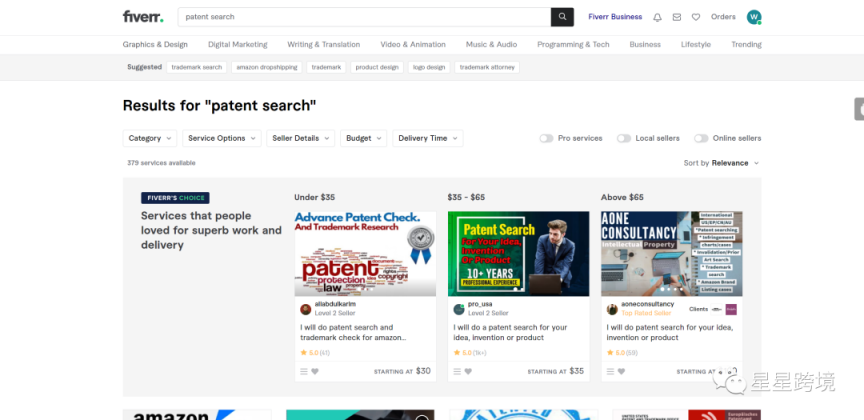The width and height of the screenshot is (864, 420).
Task: Open gig title about trademark check for amazon
Action: (x=353, y=332)
